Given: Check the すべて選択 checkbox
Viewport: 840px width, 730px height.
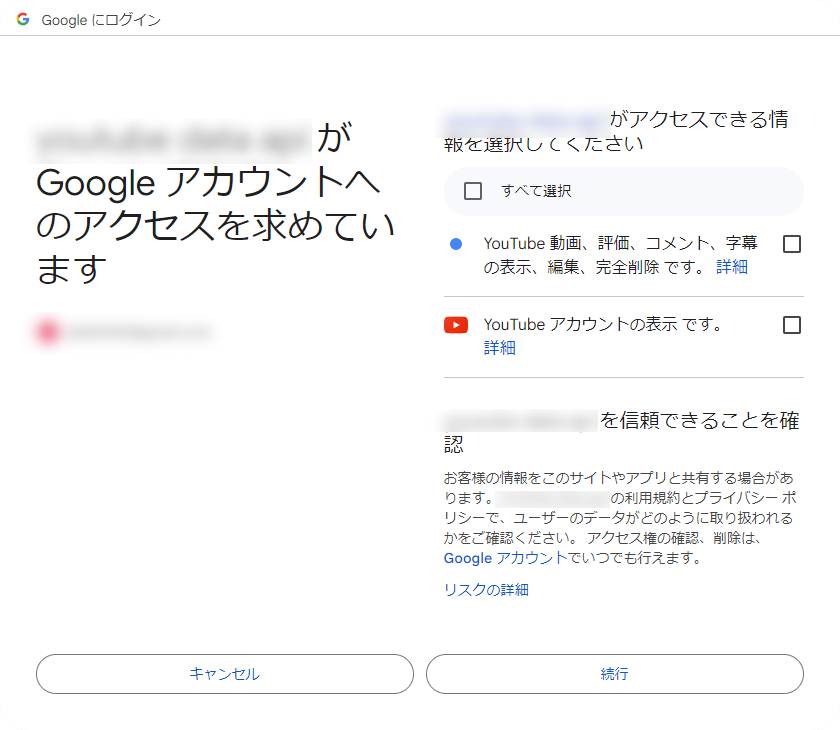Looking at the screenshot, I should click(472, 191).
